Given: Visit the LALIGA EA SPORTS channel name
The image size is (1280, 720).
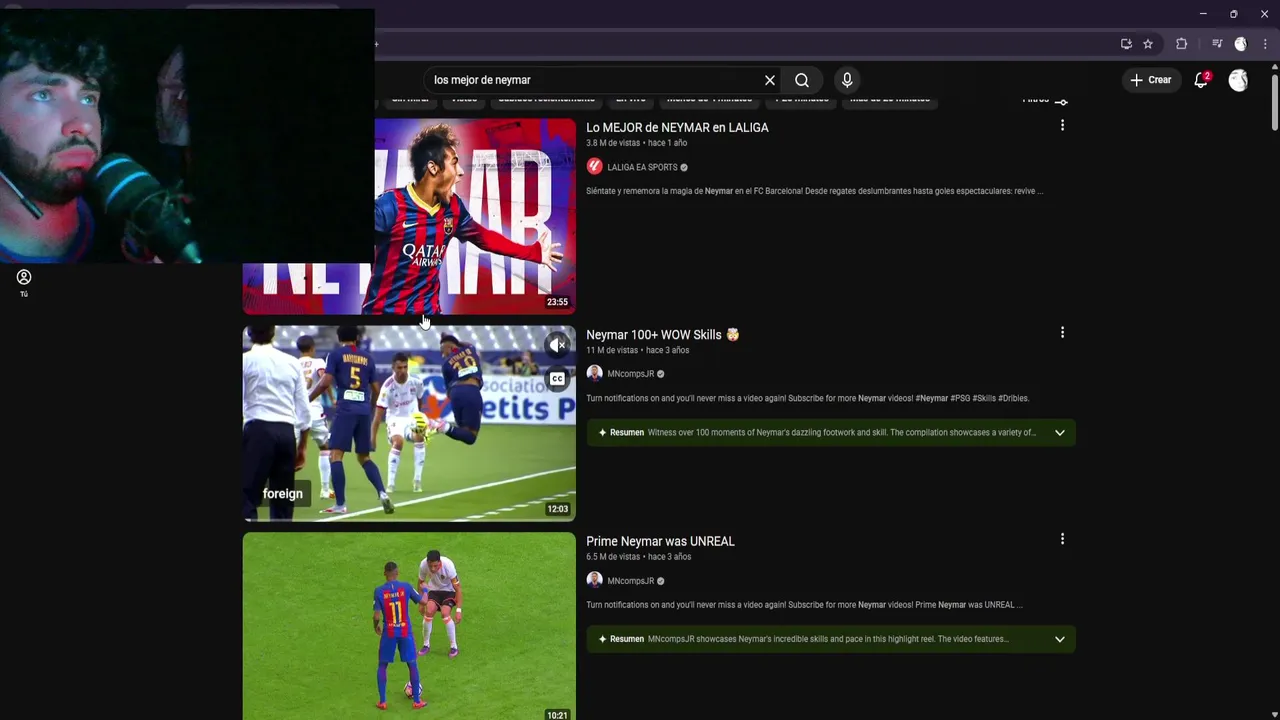Looking at the screenshot, I should pyautogui.click(x=642, y=167).
